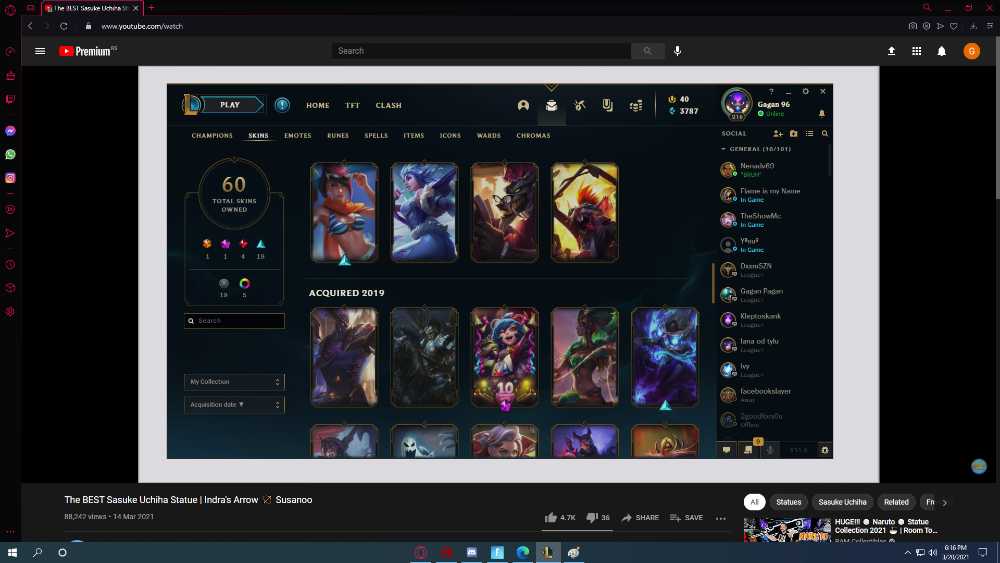Screen dimensions: 1000x563
Task: Open Instagram in the Opera sidebar
Action: tap(10, 178)
